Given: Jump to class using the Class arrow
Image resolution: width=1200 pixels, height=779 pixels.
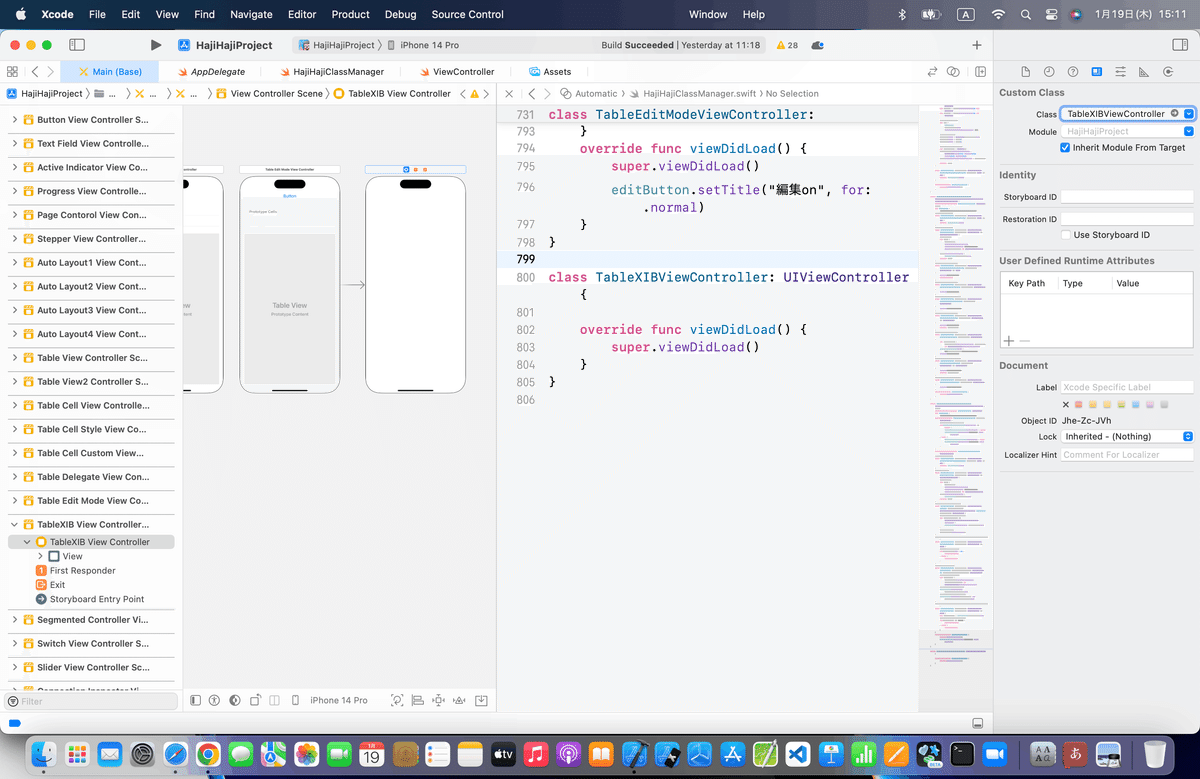Looking at the screenshot, I should (x=1175, y=113).
